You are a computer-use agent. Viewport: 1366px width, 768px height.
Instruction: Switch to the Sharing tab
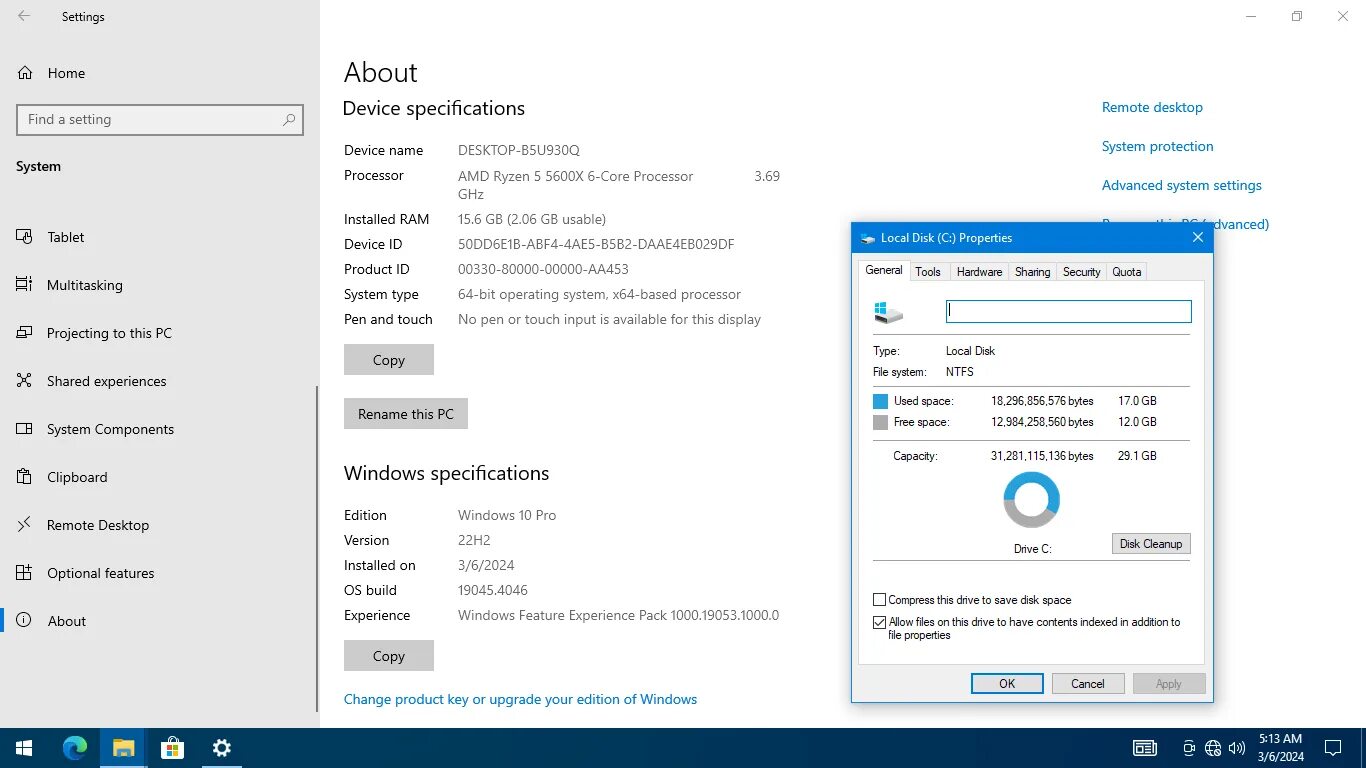pos(1032,272)
